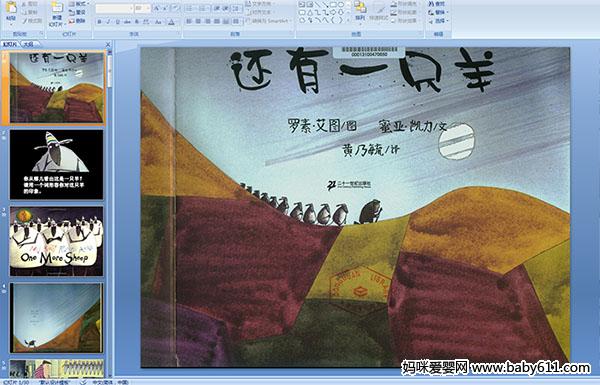Switch to the Slides tab in the left pane
This screenshot has height=385, width=600.
[10, 44]
